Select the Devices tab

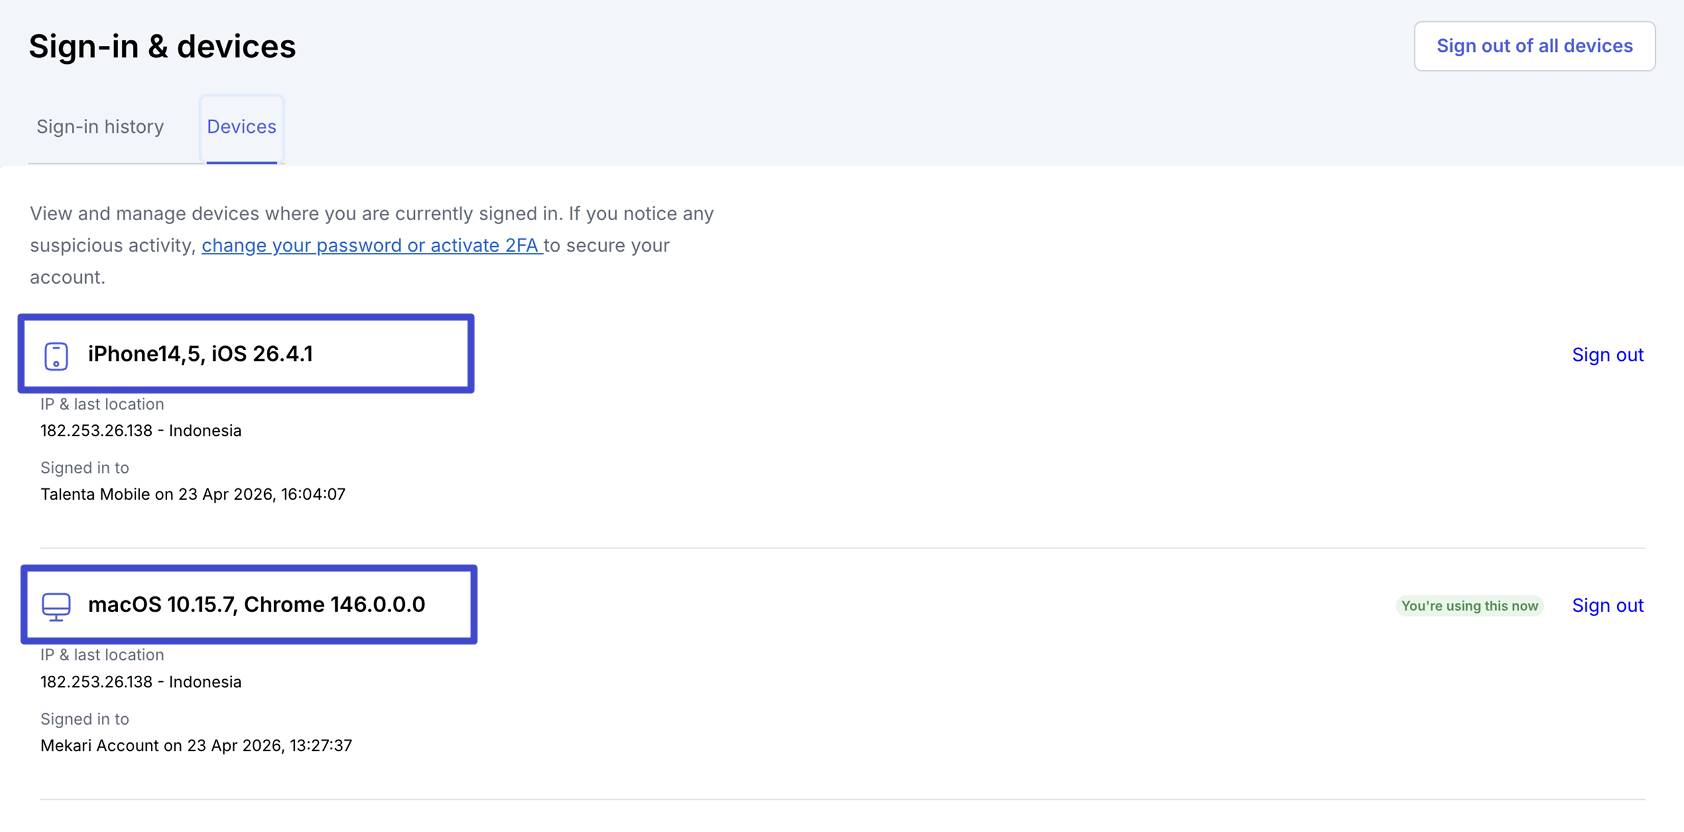pyautogui.click(x=241, y=127)
